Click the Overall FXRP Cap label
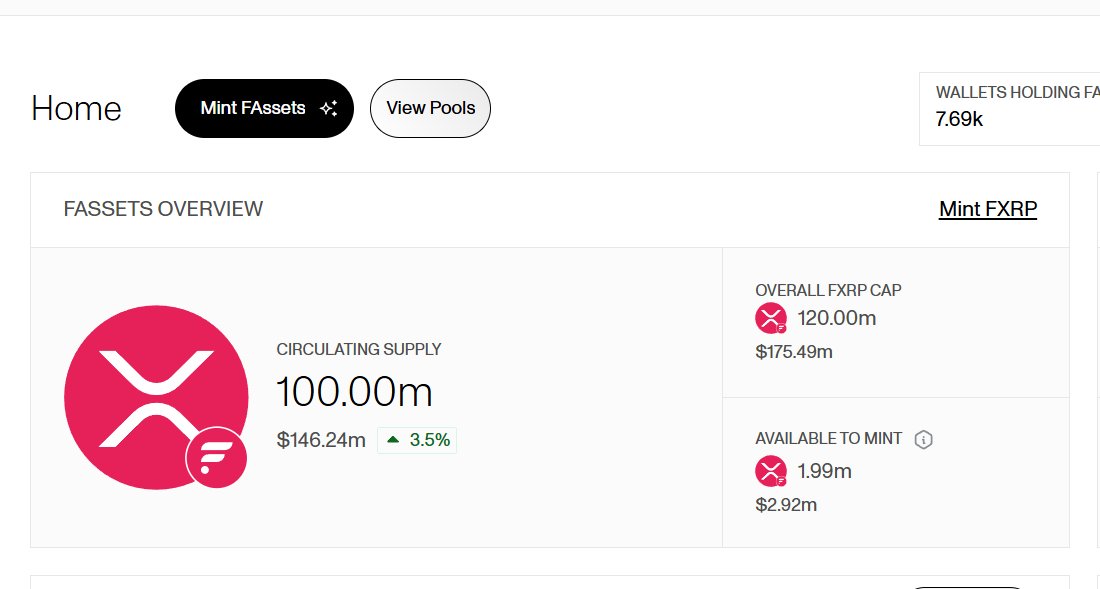This screenshot has width=1100, height=589. click(x=828, y=290)
